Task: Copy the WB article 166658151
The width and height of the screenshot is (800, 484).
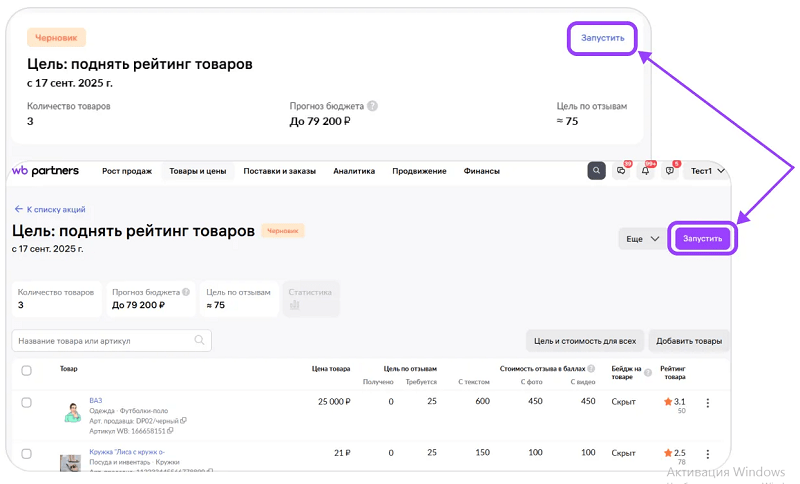Action: (170, 431)
